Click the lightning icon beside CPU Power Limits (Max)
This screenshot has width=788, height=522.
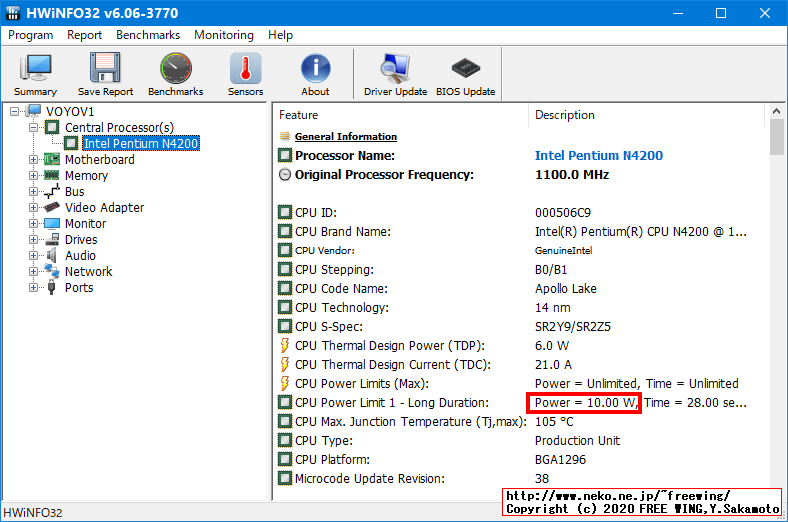(285, 384)
